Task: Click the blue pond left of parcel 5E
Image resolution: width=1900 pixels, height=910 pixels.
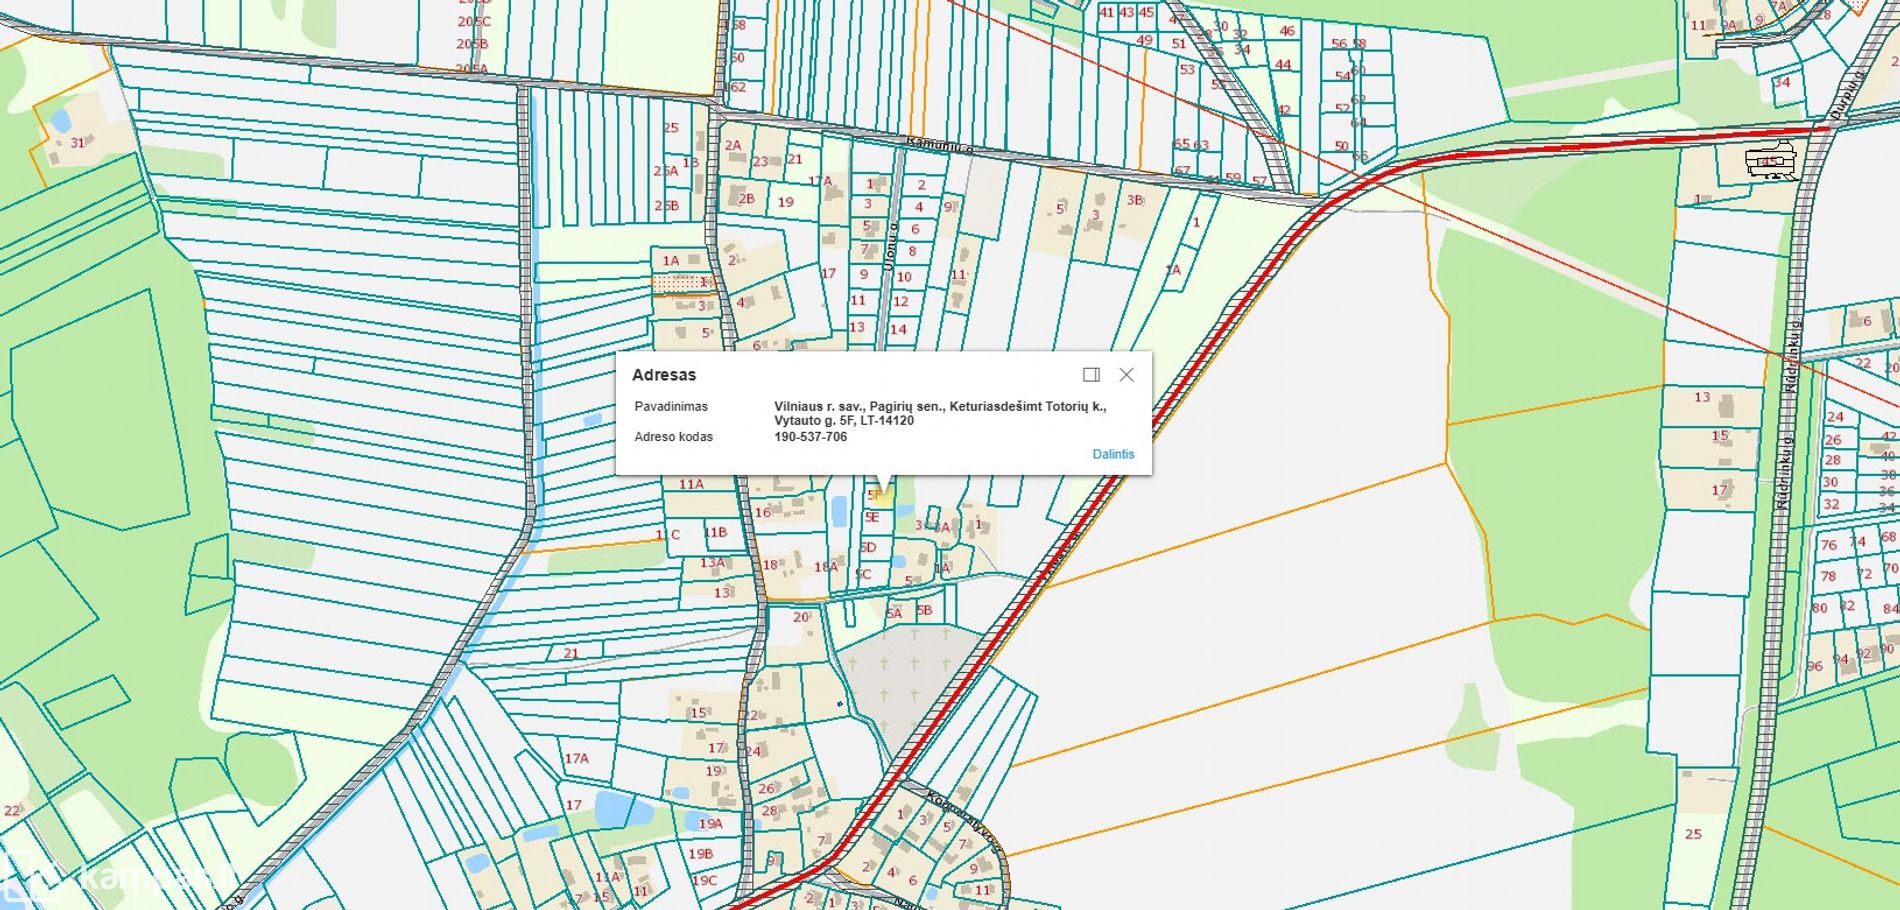Action: click(x=839, y=511)
